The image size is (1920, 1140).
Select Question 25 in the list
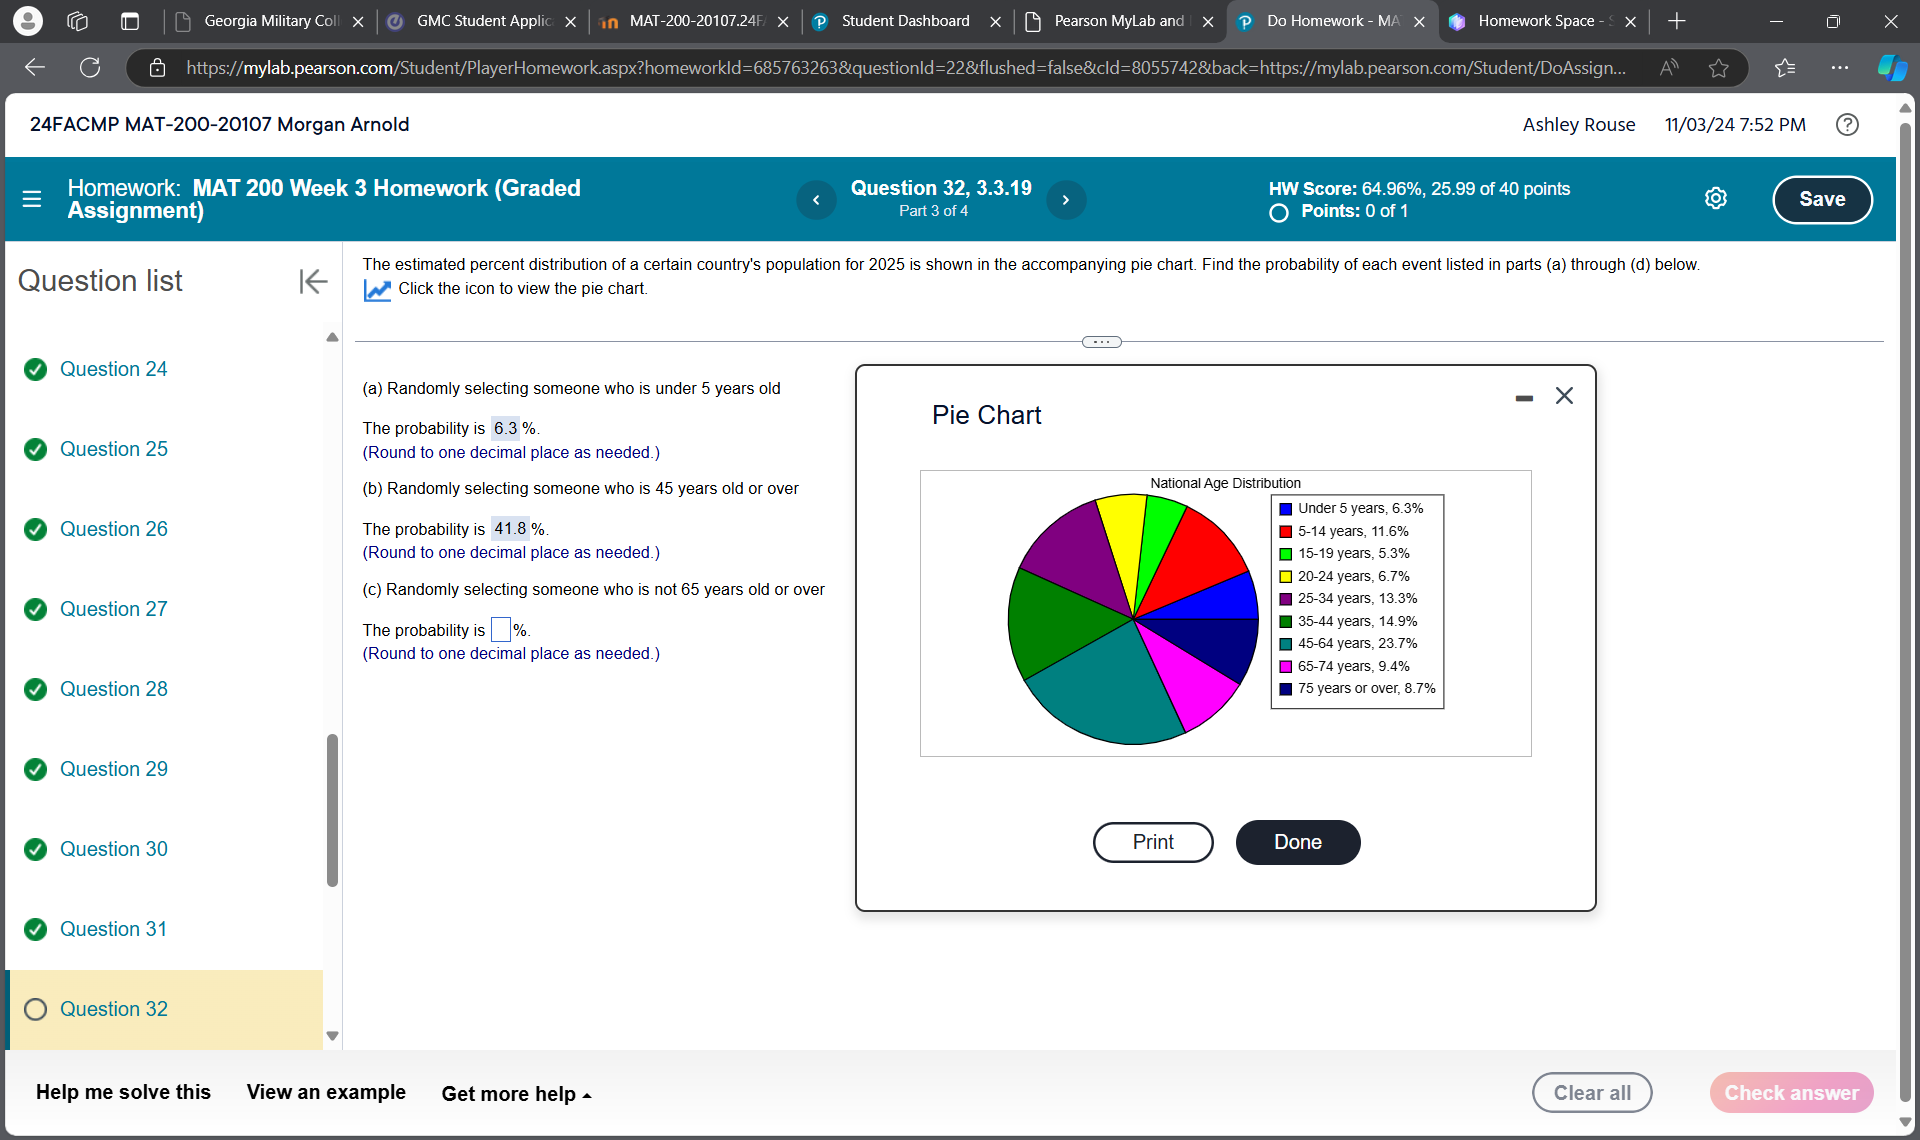point(113,449)
